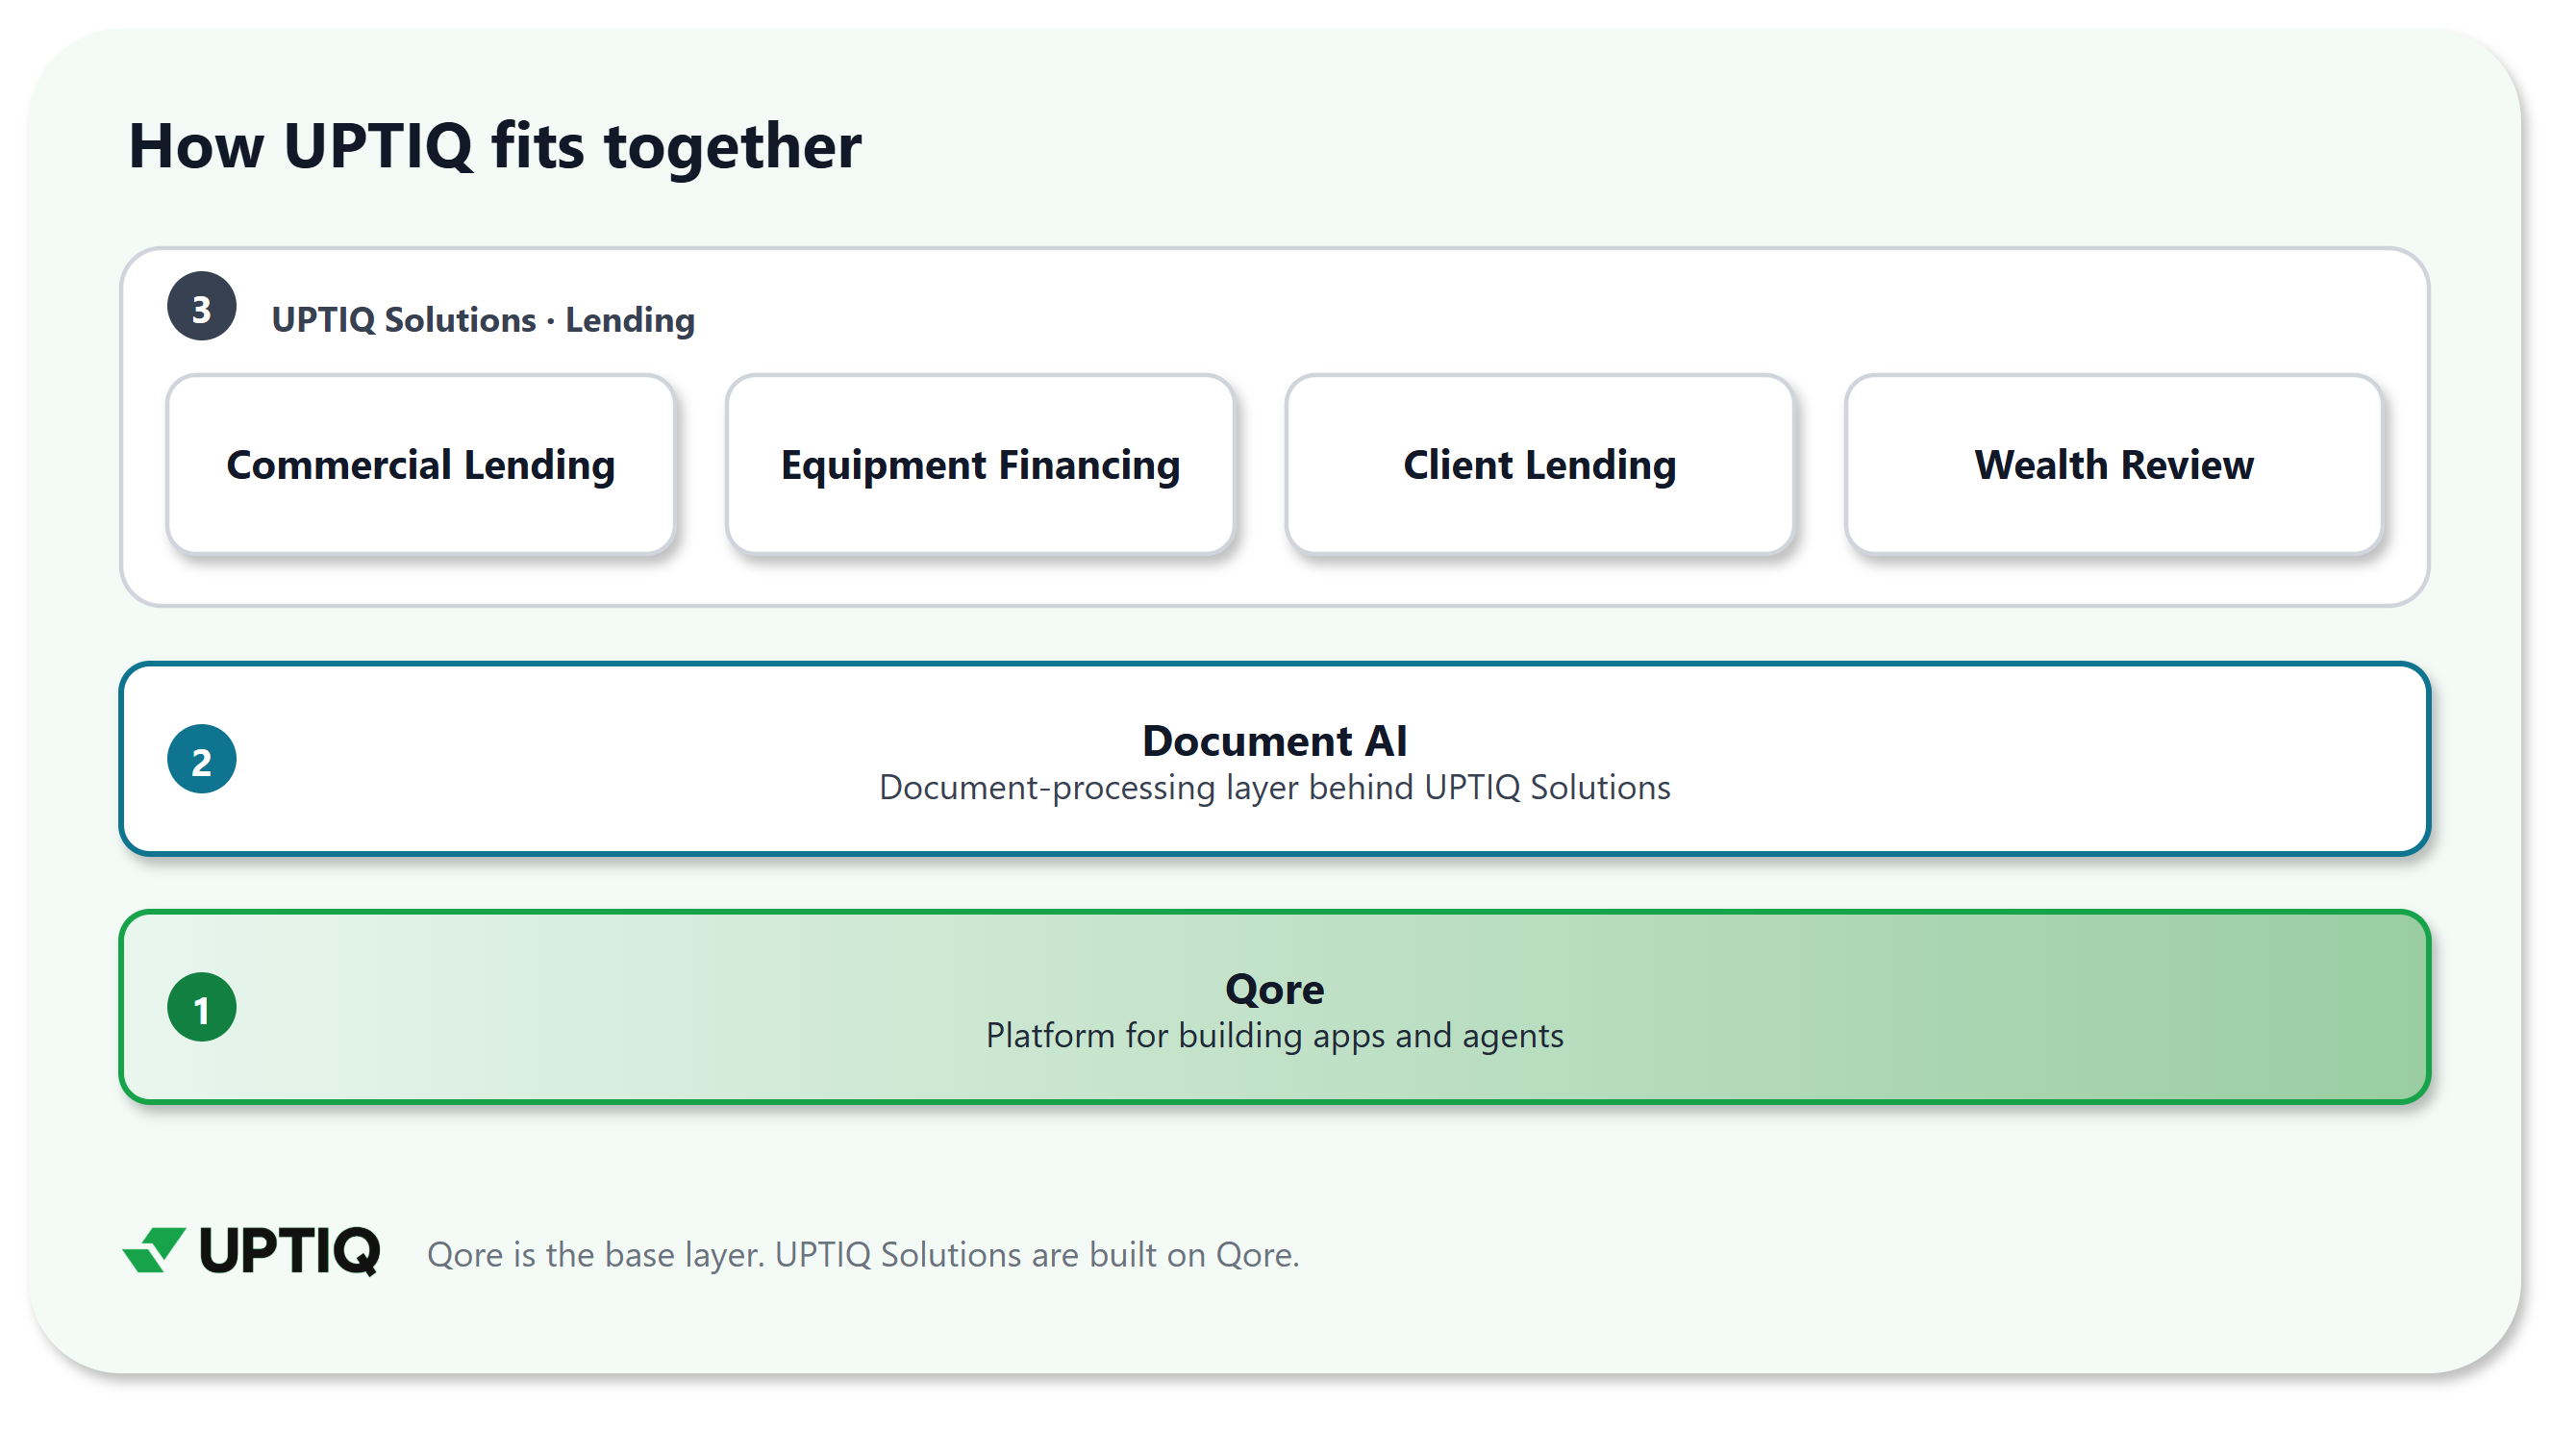Select the Wealth Review card
Viewport: 2576px width, 1431px height.
[2114, 465]
